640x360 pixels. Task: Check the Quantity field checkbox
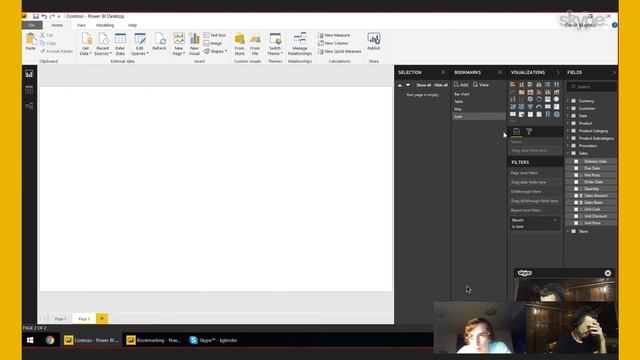click(x=576, y=189)
